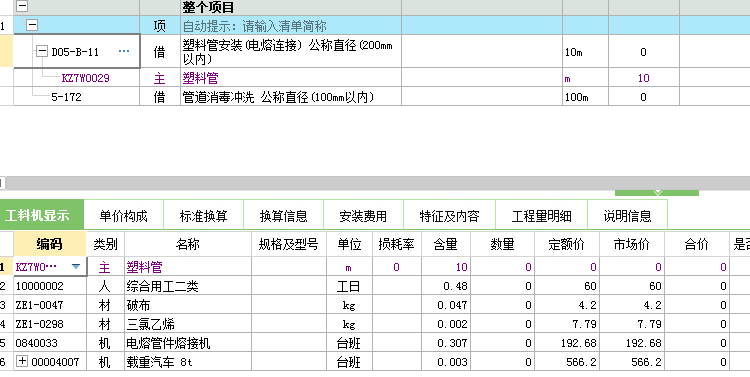The image size is (750, 377).
Task: Collapse the D05-B-11 quota item
Action: click(x=42, y=51)
